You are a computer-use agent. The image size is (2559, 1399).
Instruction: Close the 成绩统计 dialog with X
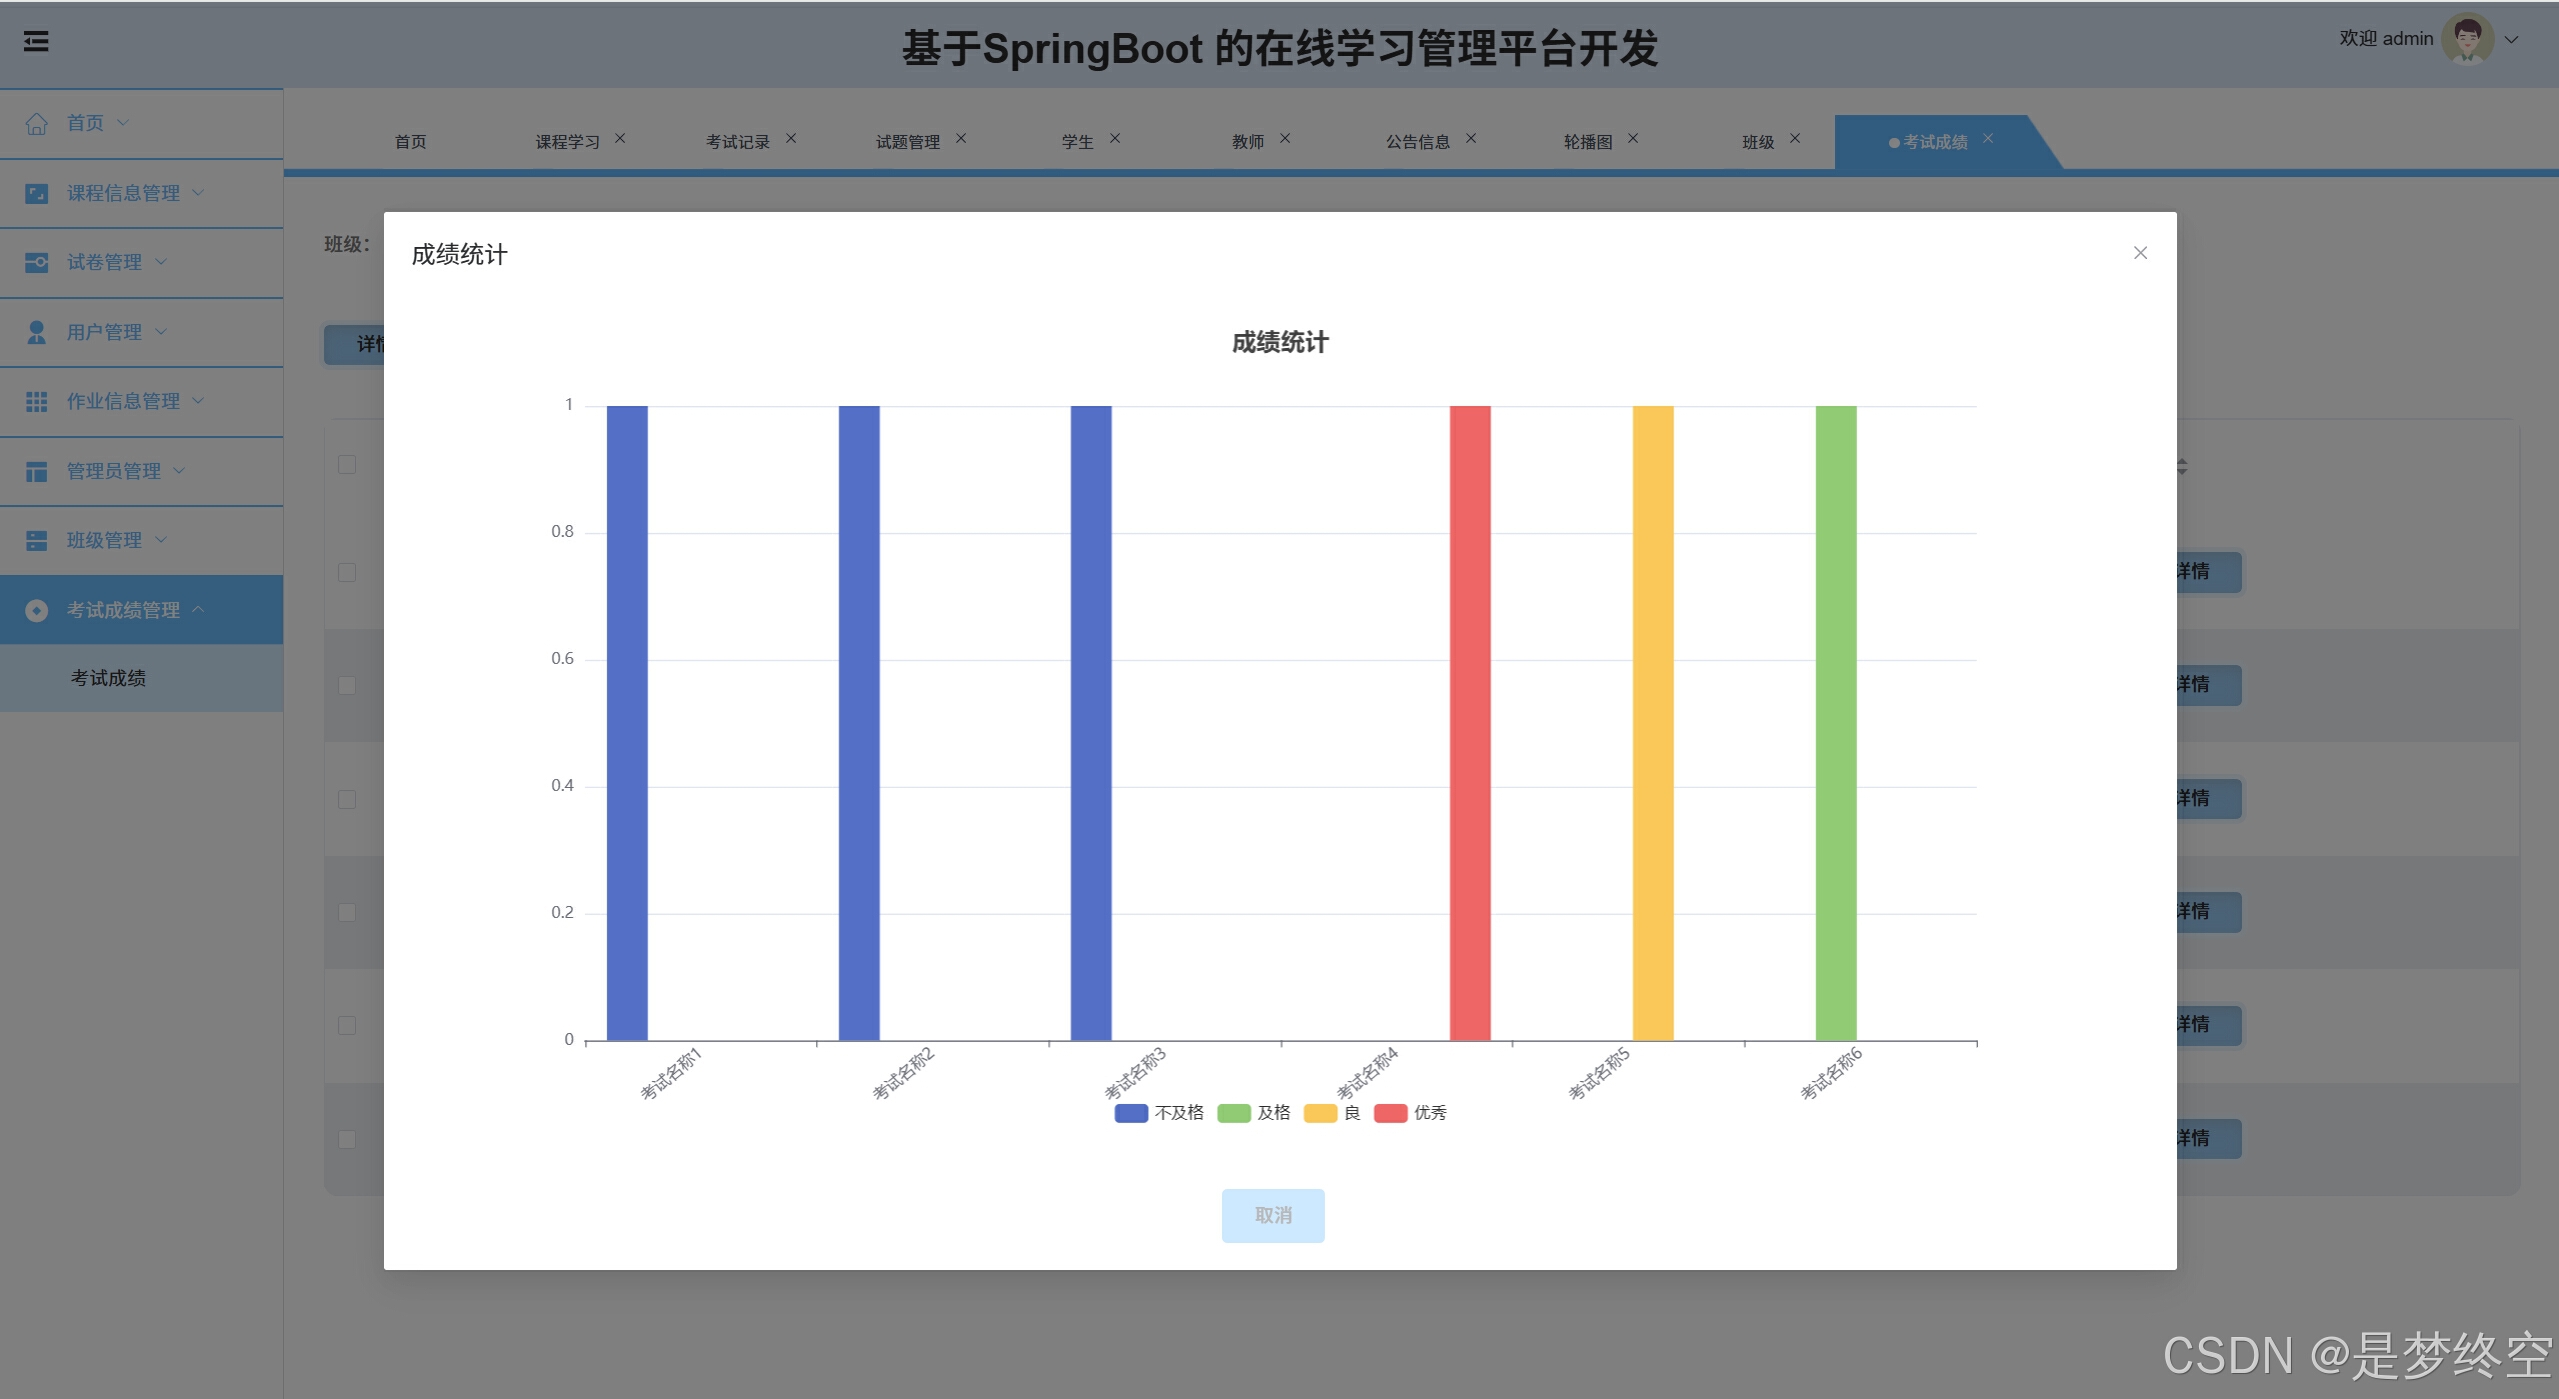click(x=2140, y=253)
